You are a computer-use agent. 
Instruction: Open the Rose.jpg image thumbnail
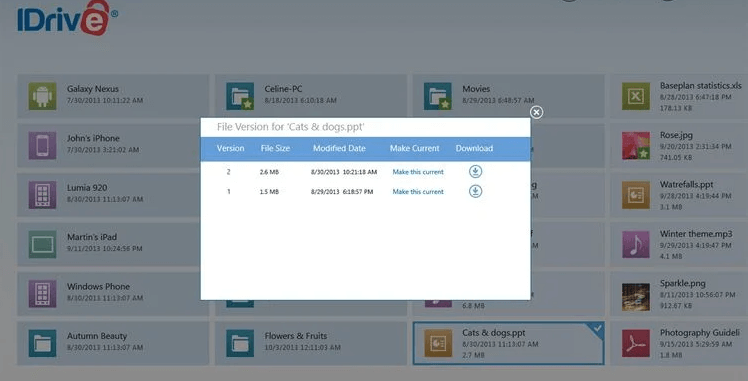(636, 145)
